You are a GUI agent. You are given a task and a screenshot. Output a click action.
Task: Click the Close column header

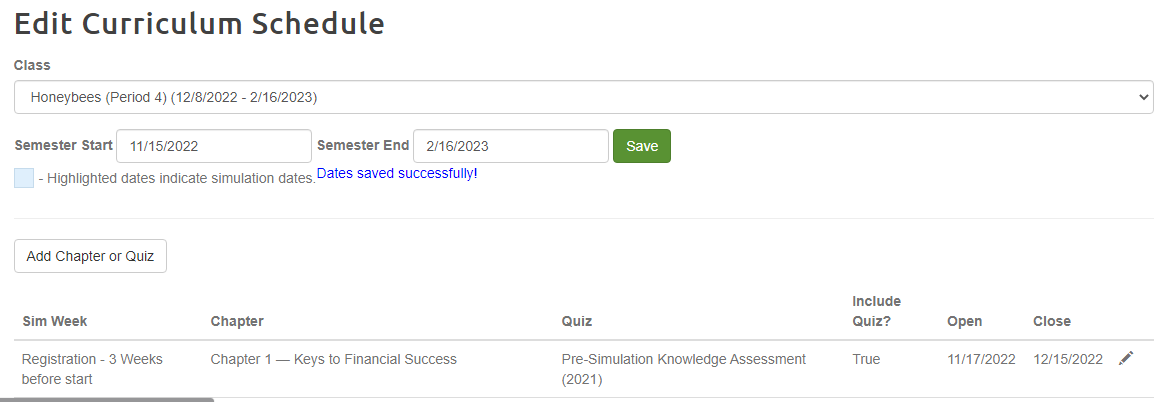click(1052, 321)
